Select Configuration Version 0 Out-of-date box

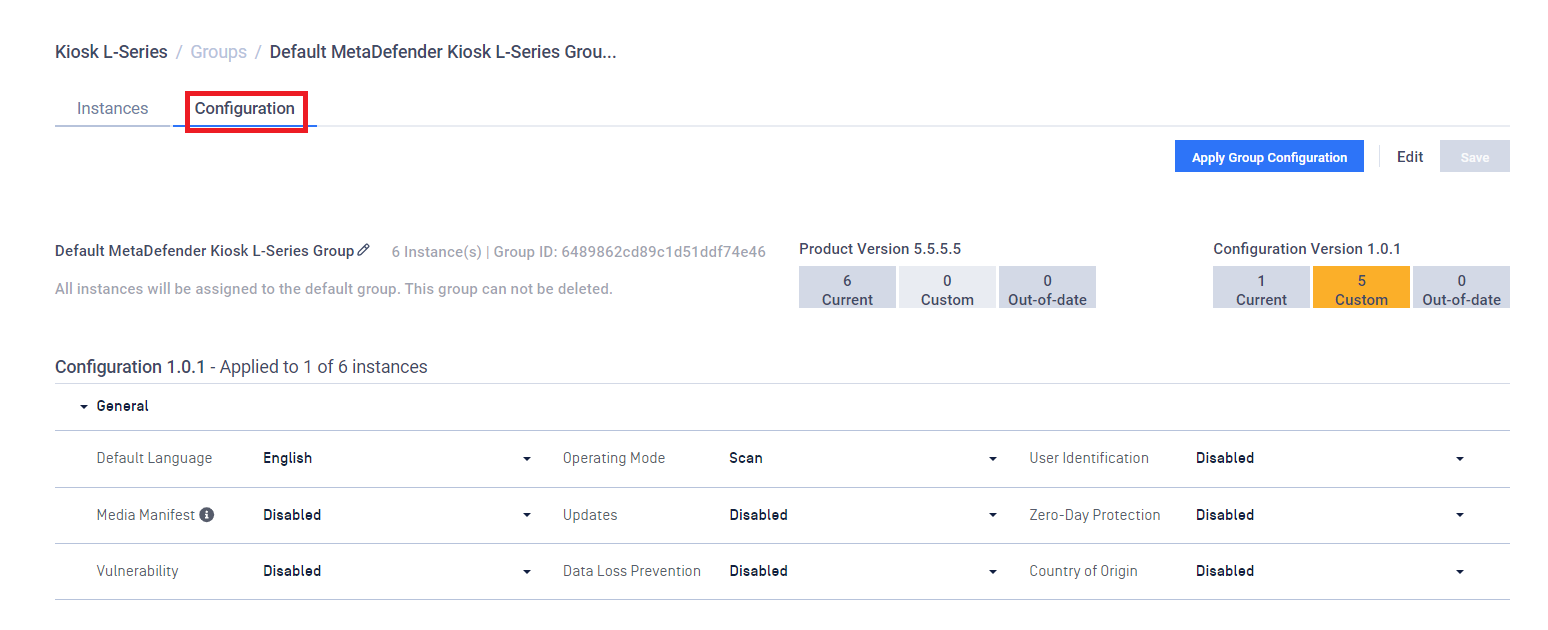(1461, 287)
